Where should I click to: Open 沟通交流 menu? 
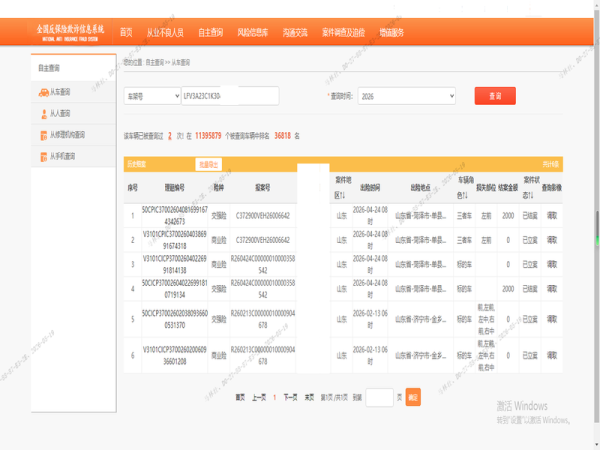click(x=295, y=33)
